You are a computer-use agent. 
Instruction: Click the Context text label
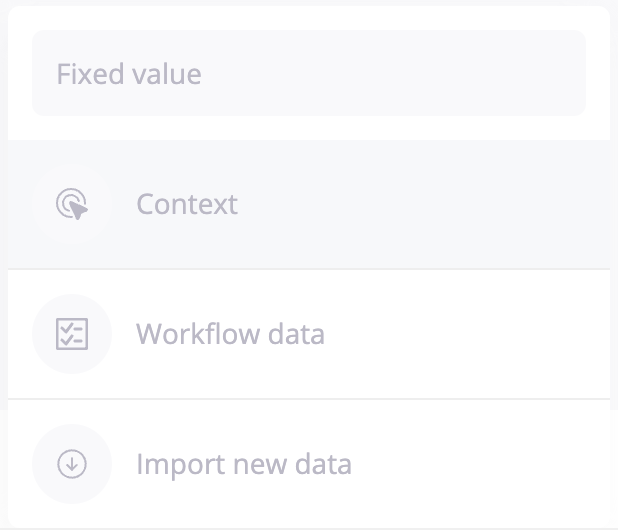187,205
